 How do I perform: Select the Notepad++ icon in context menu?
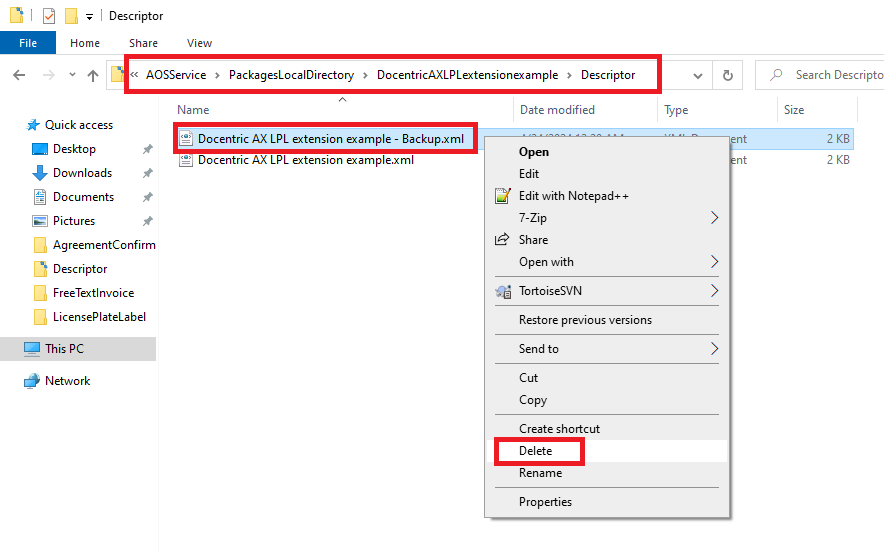[503, 196]
